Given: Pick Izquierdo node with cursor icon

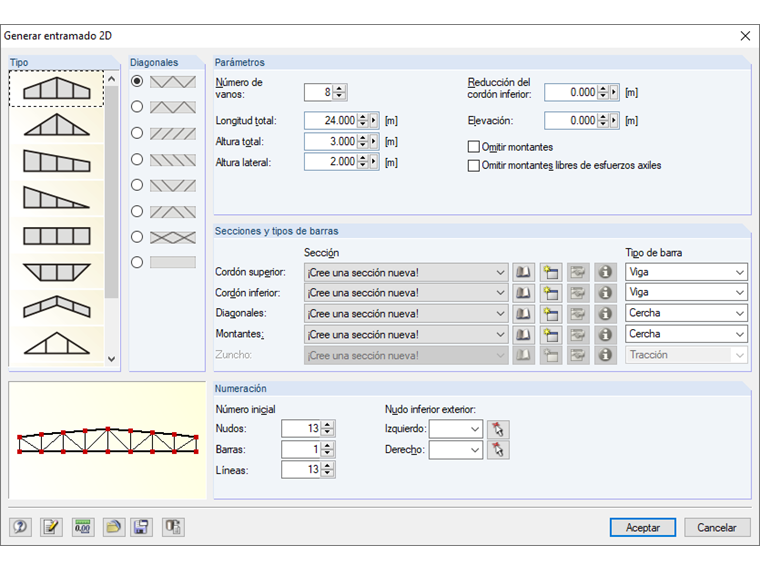Looking at the screenshot, I should coord(498,429).
